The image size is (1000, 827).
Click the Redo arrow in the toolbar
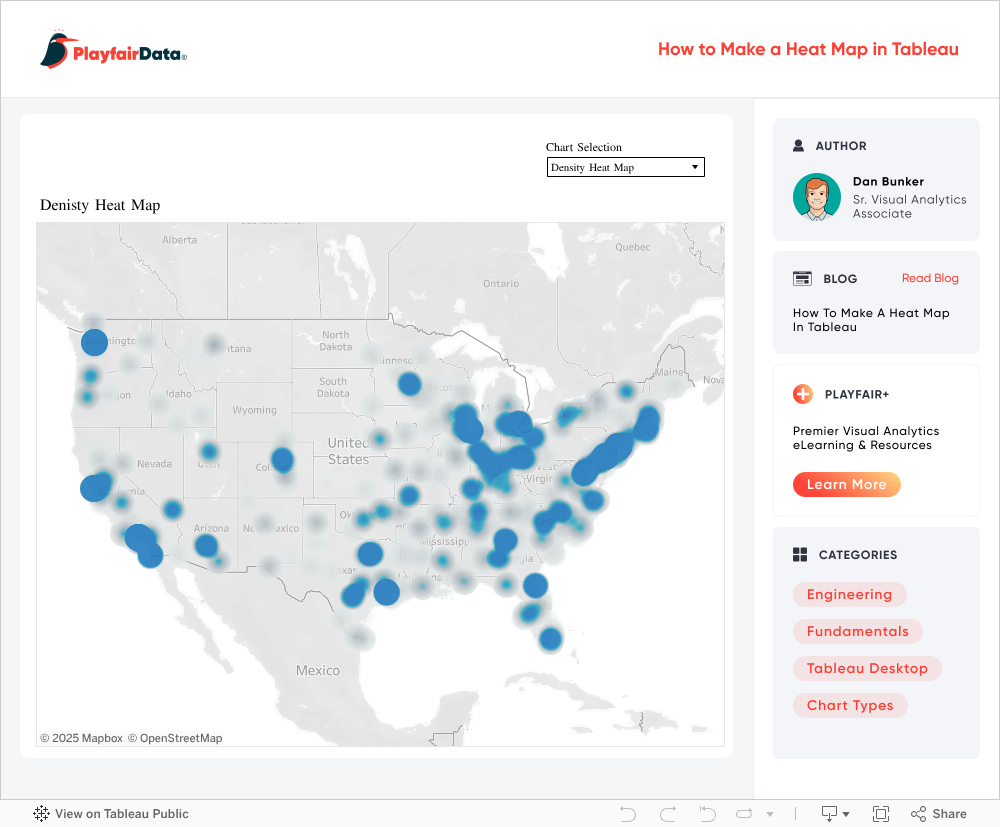pos(668,814)
